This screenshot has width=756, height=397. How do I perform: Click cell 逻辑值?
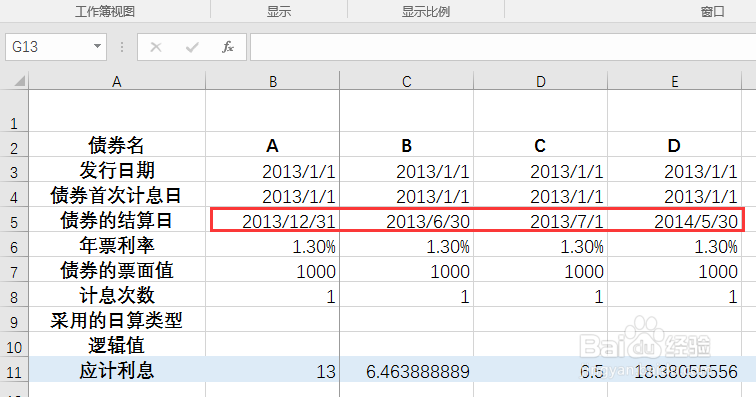point(117,345)
